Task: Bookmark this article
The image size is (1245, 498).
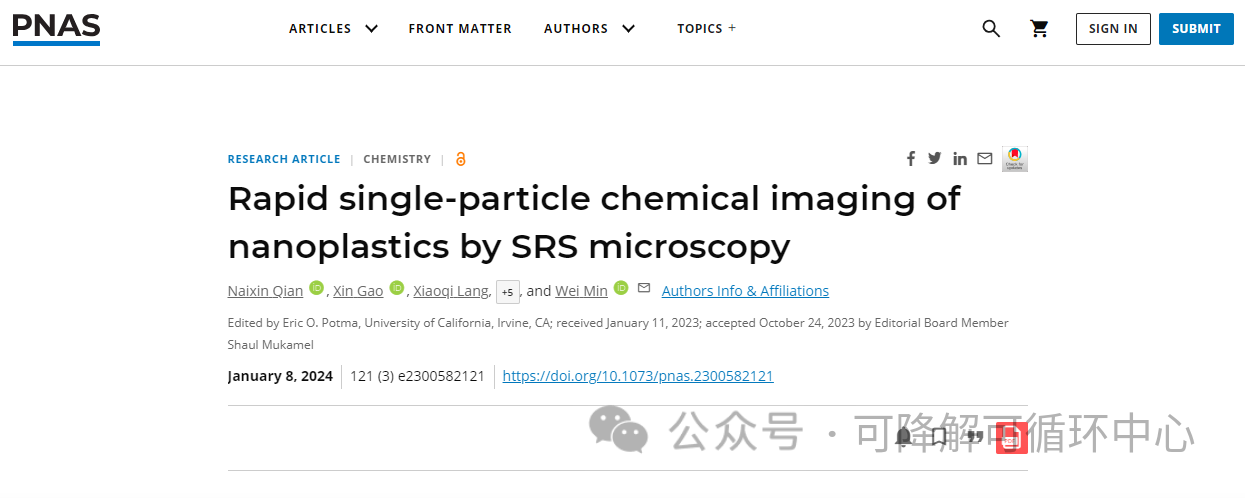Action: tap(939, 437)
